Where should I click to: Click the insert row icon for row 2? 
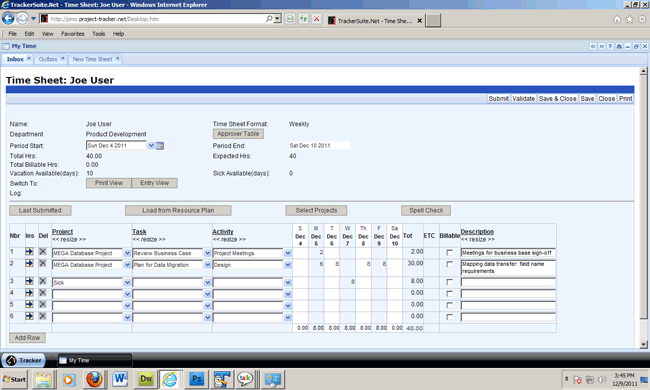coord(29,263)
